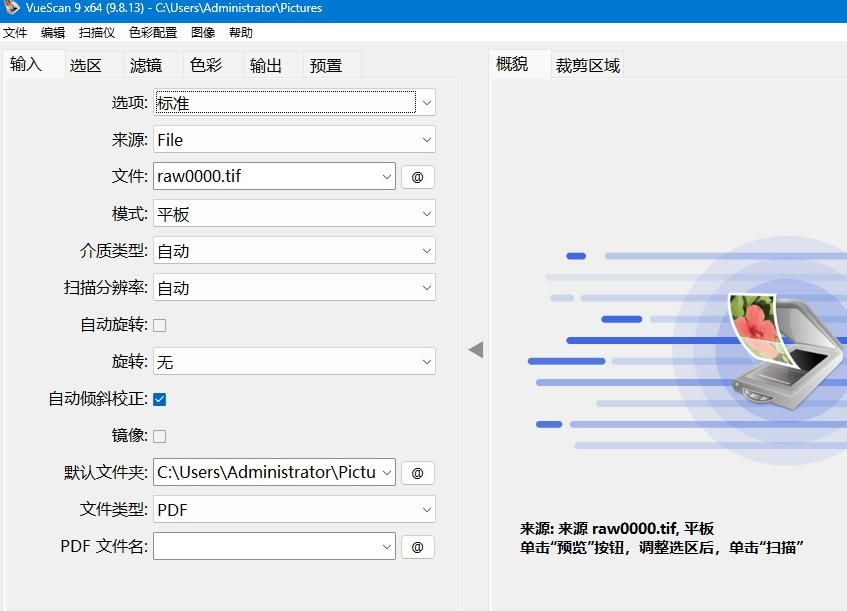
Task: Open the 扫描分辨率 dropdown
Action: click(294, 287)
